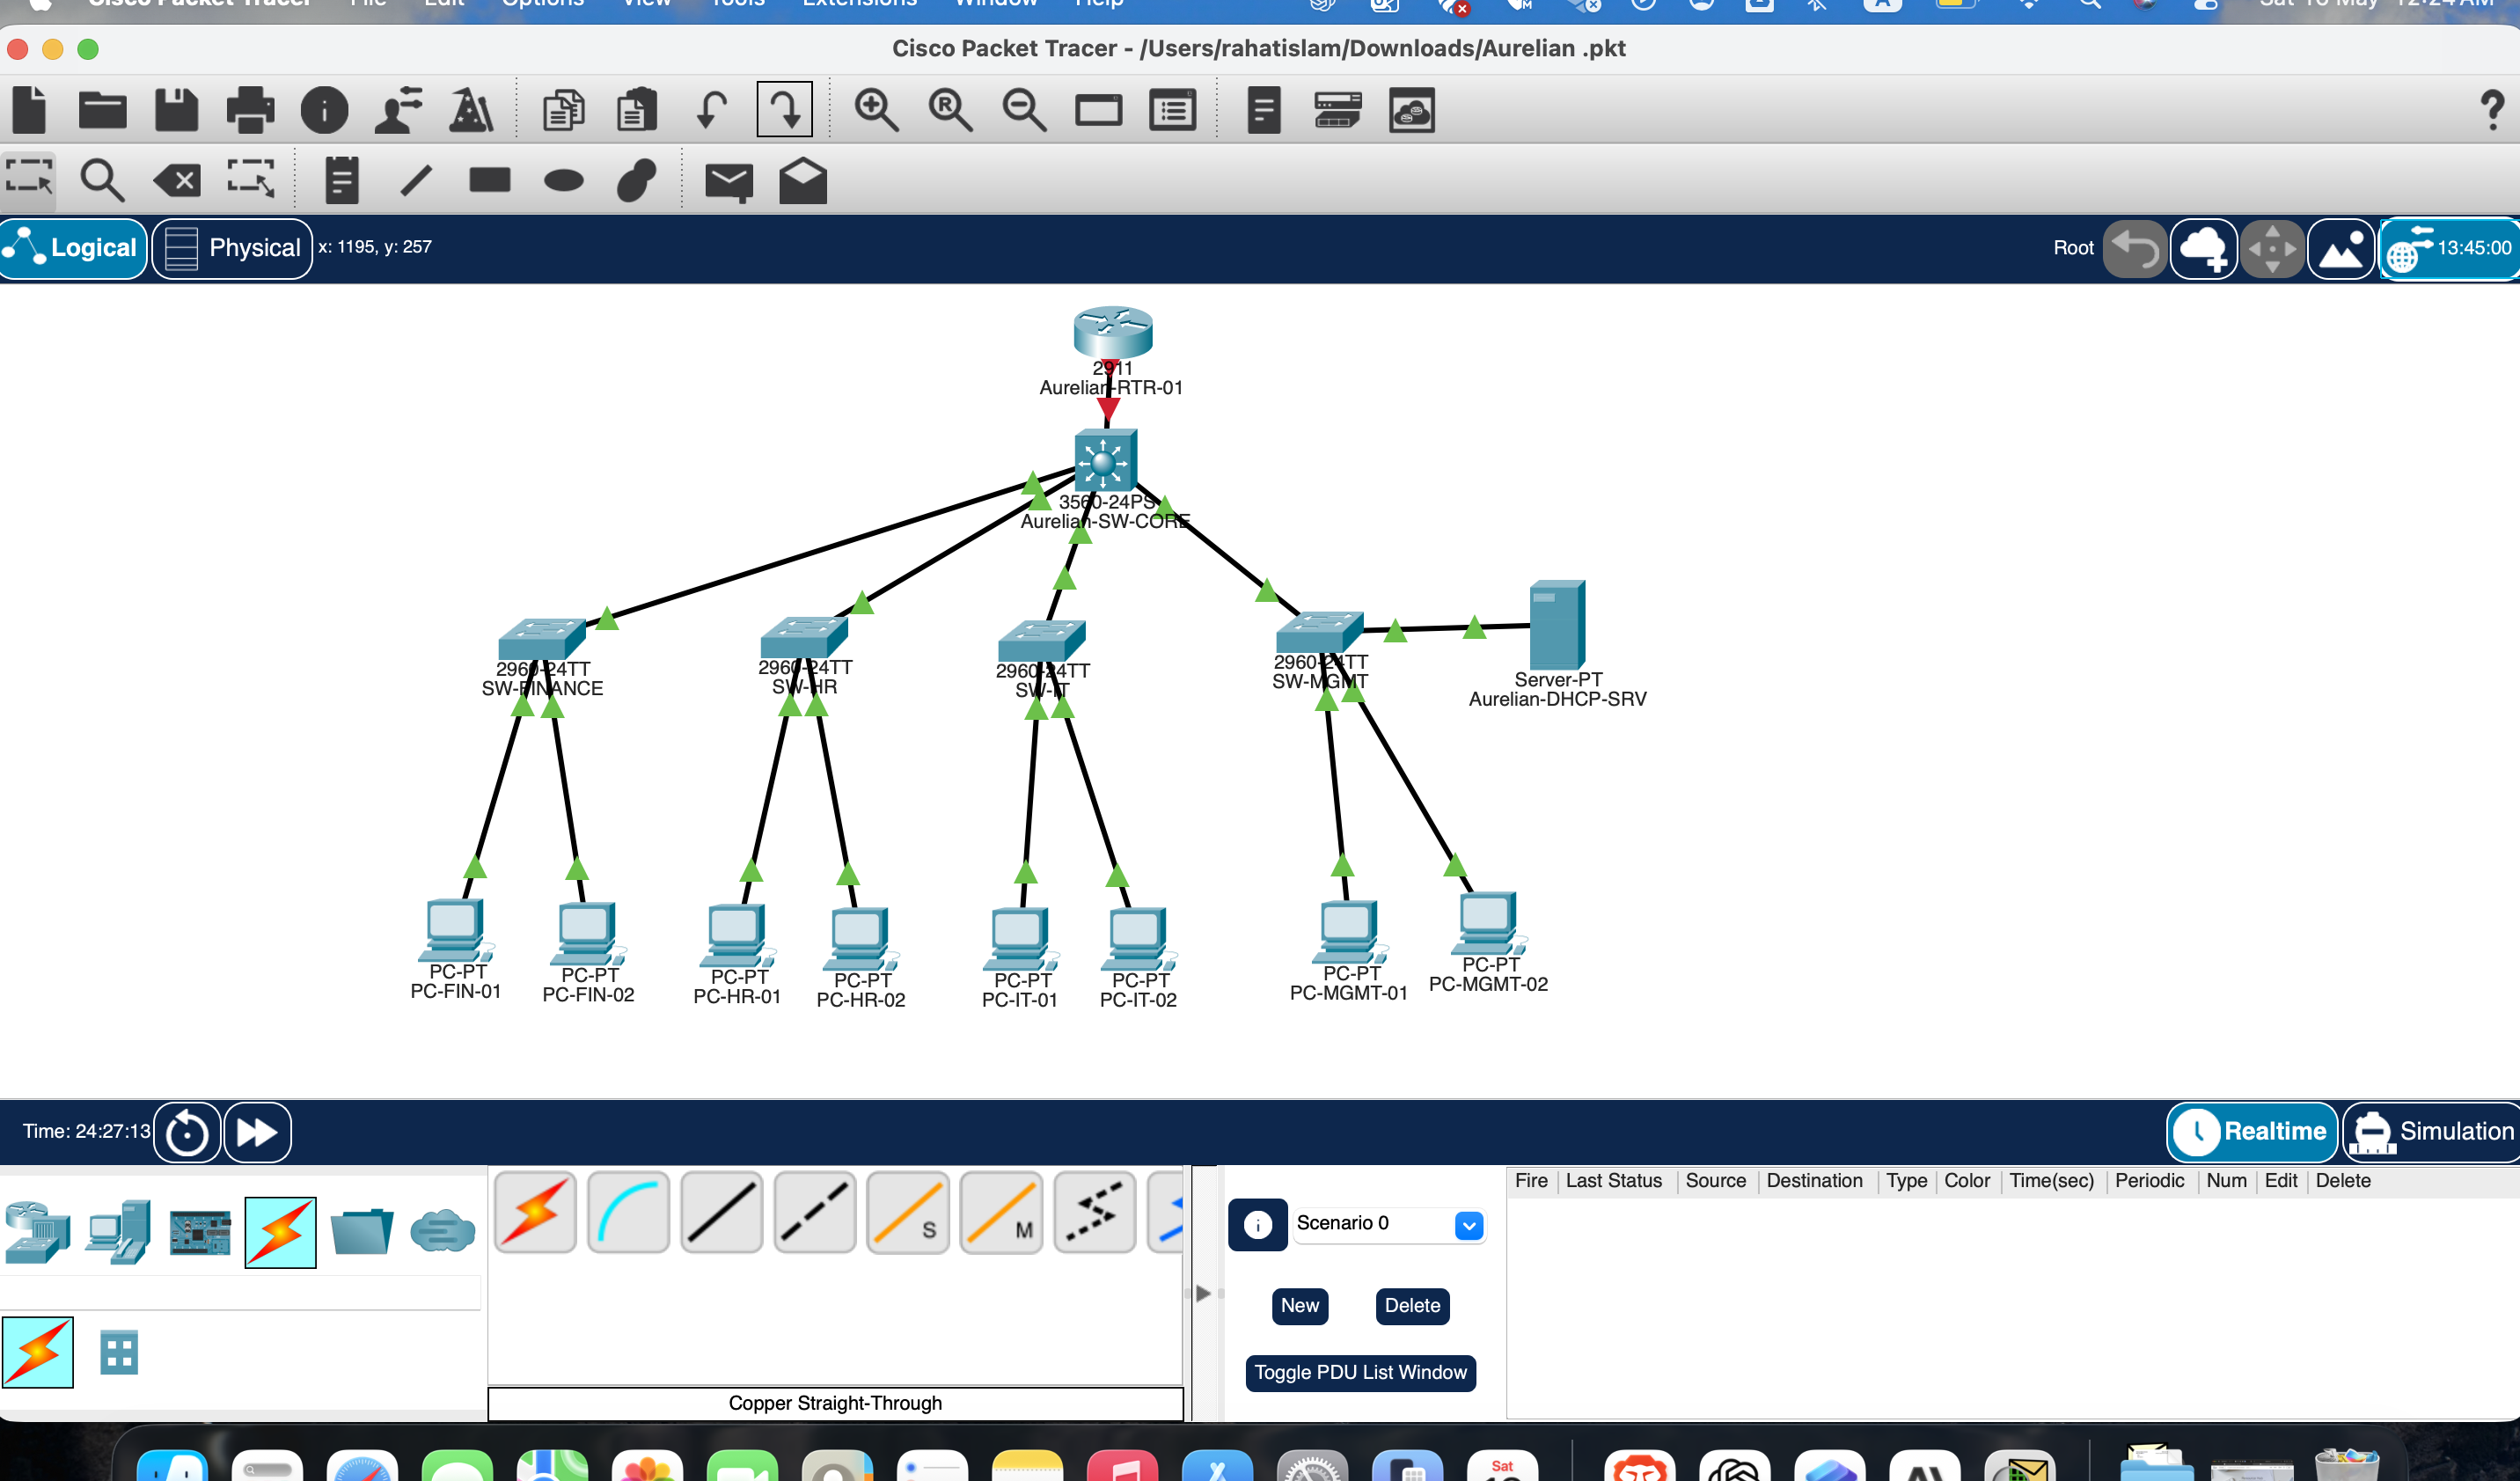Choose Copper Cross-Over dashed cable
2520x1481 pixels.
point(814,1212)
